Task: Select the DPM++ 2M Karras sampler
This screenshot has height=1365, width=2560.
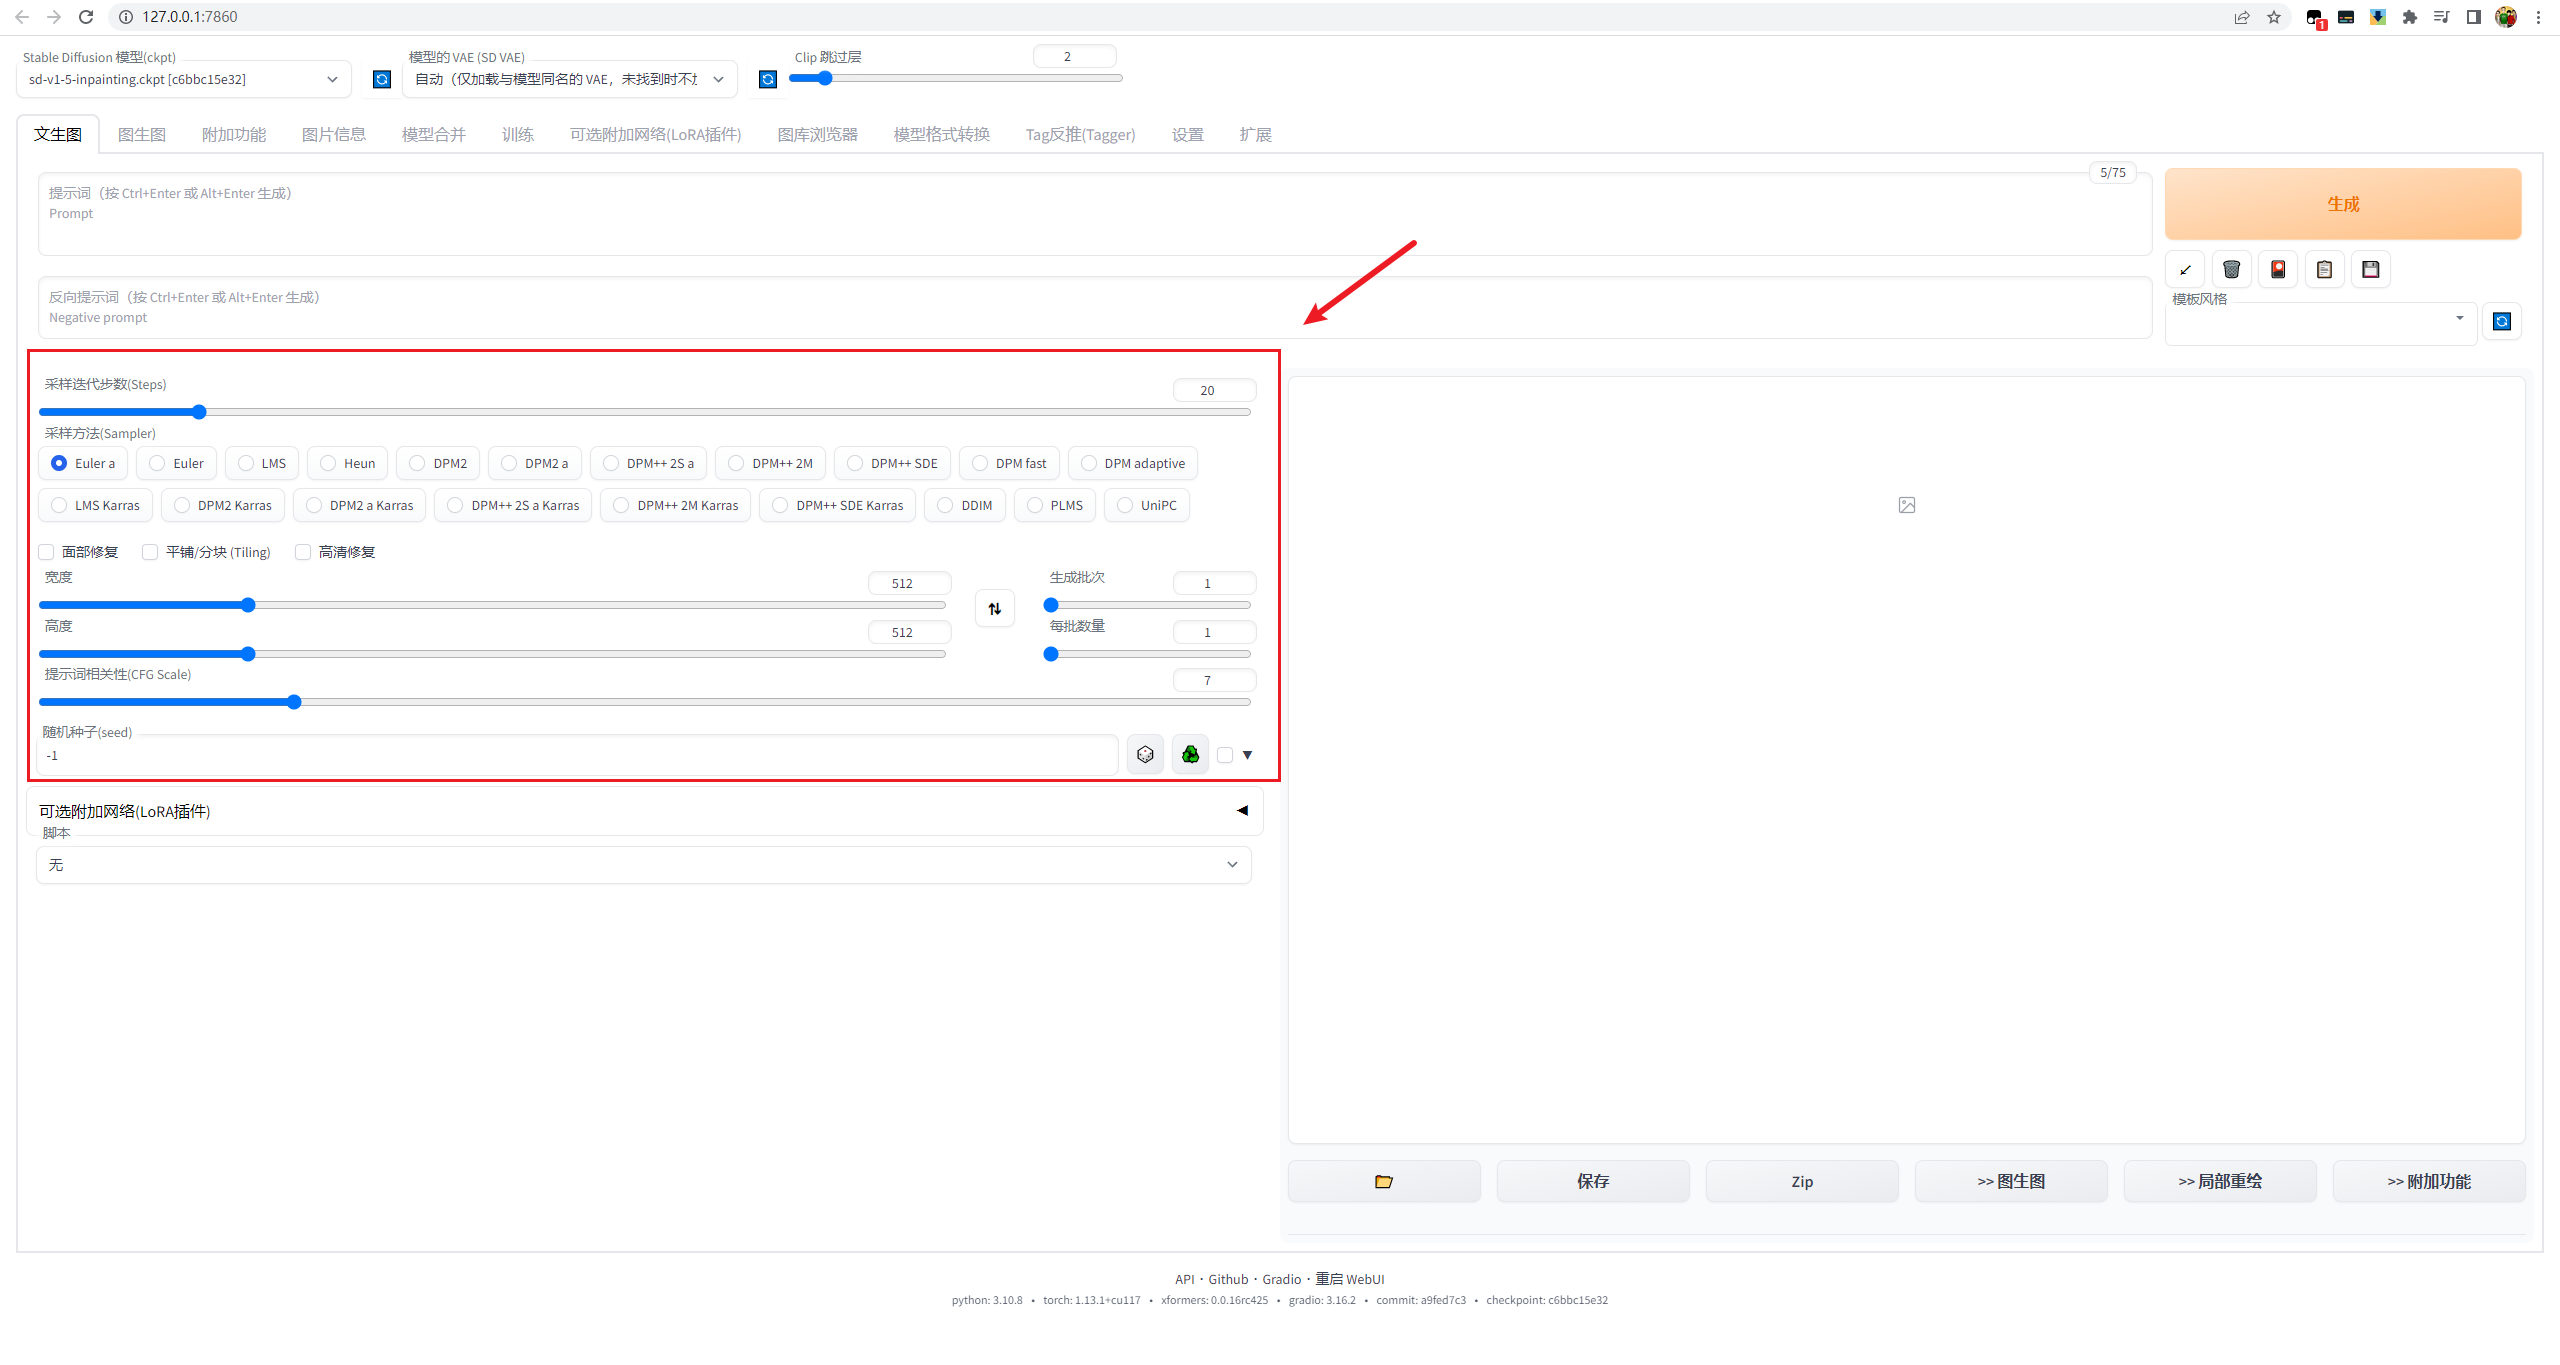Action: point(676,505)
